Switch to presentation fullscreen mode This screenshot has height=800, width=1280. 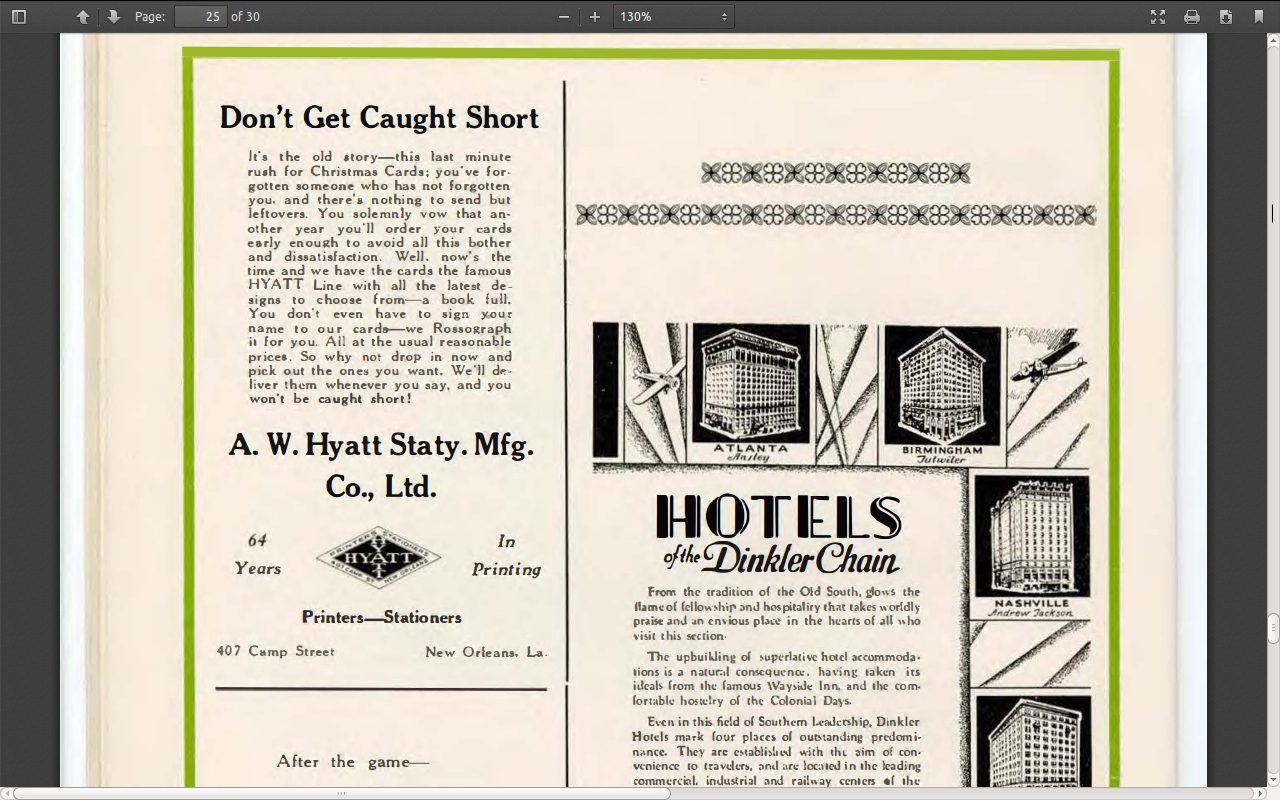pos(1158,16)
